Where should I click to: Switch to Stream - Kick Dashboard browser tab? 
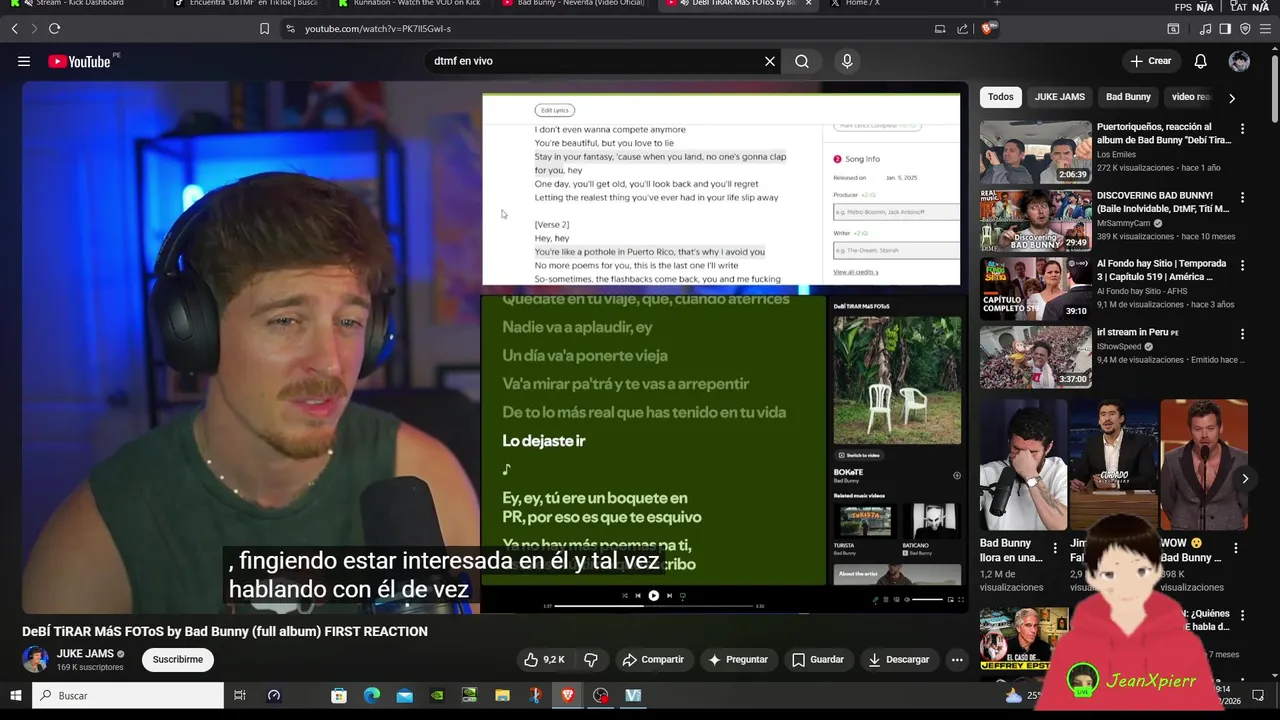pyautogui.click(x=80, y=4)
